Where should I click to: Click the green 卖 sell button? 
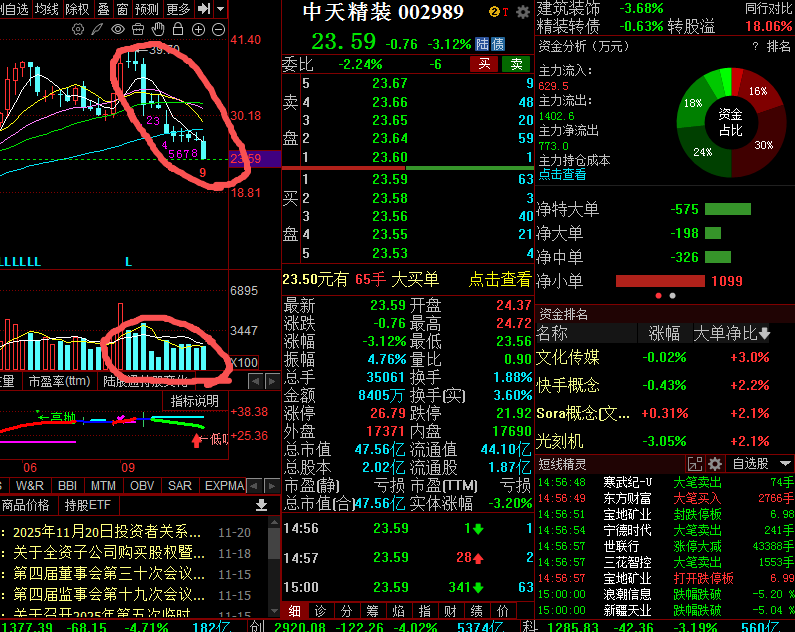coord(516,64)
